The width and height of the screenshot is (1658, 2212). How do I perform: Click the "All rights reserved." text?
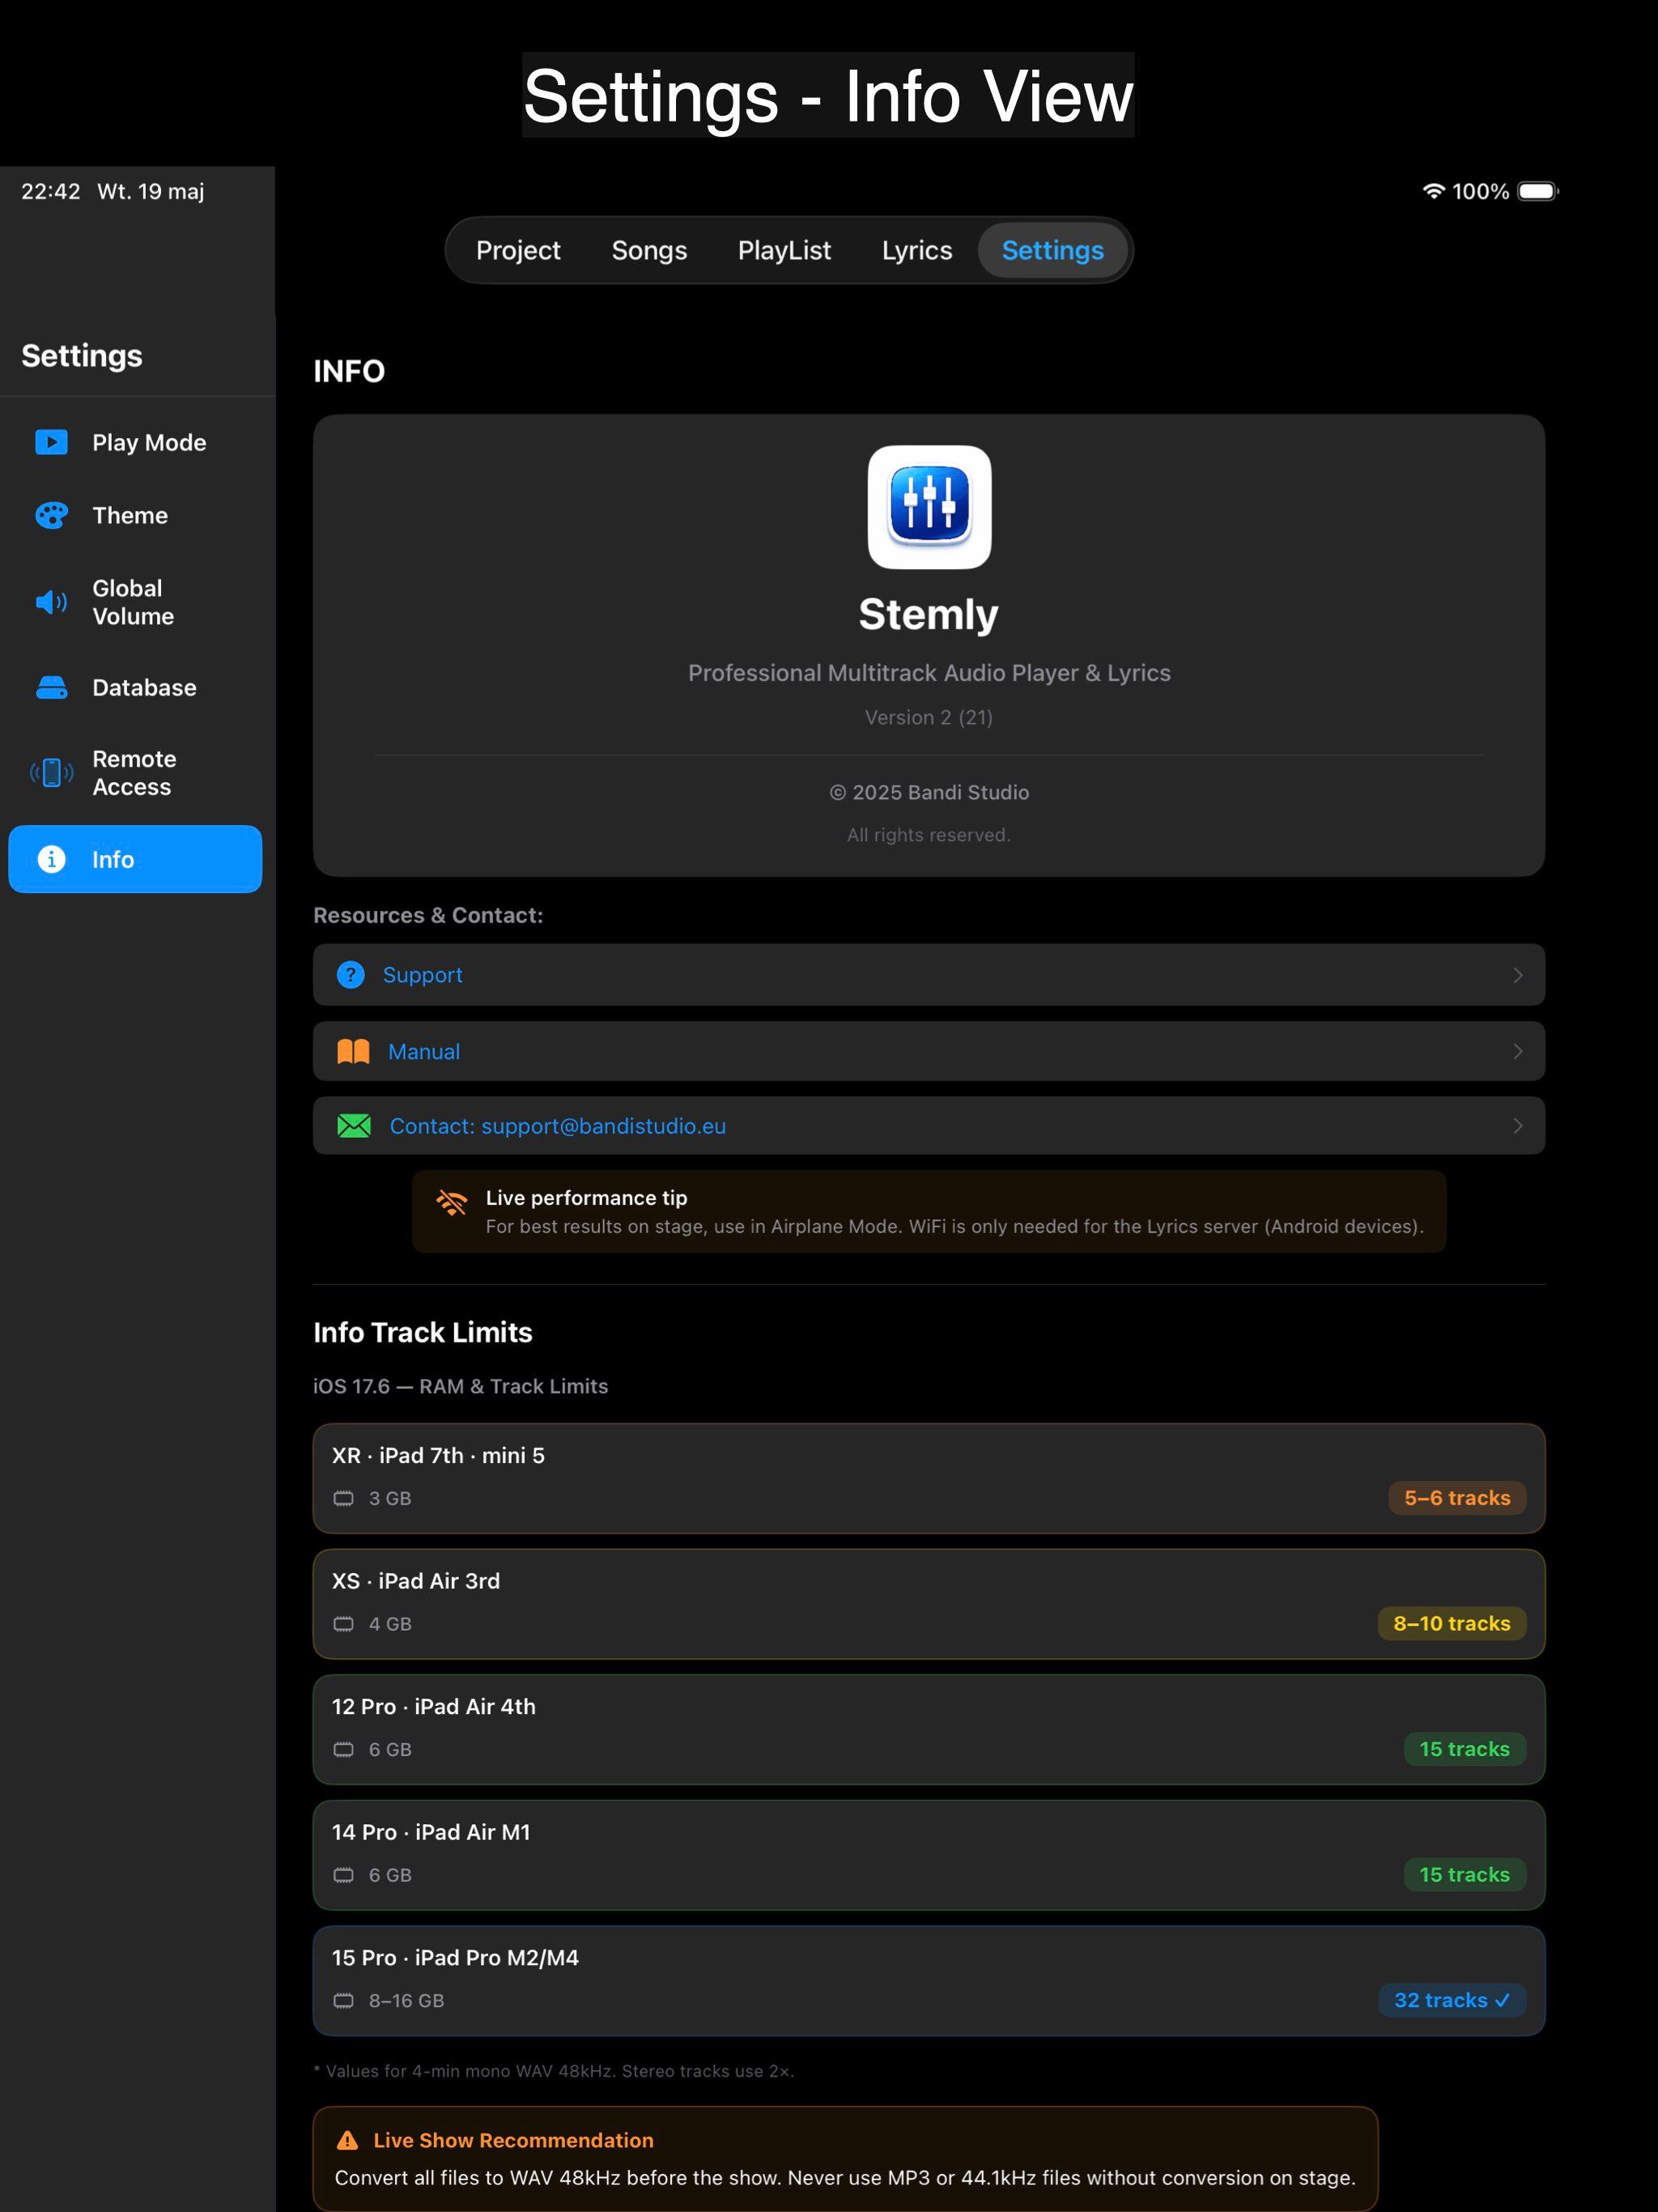tap(929, 835)
